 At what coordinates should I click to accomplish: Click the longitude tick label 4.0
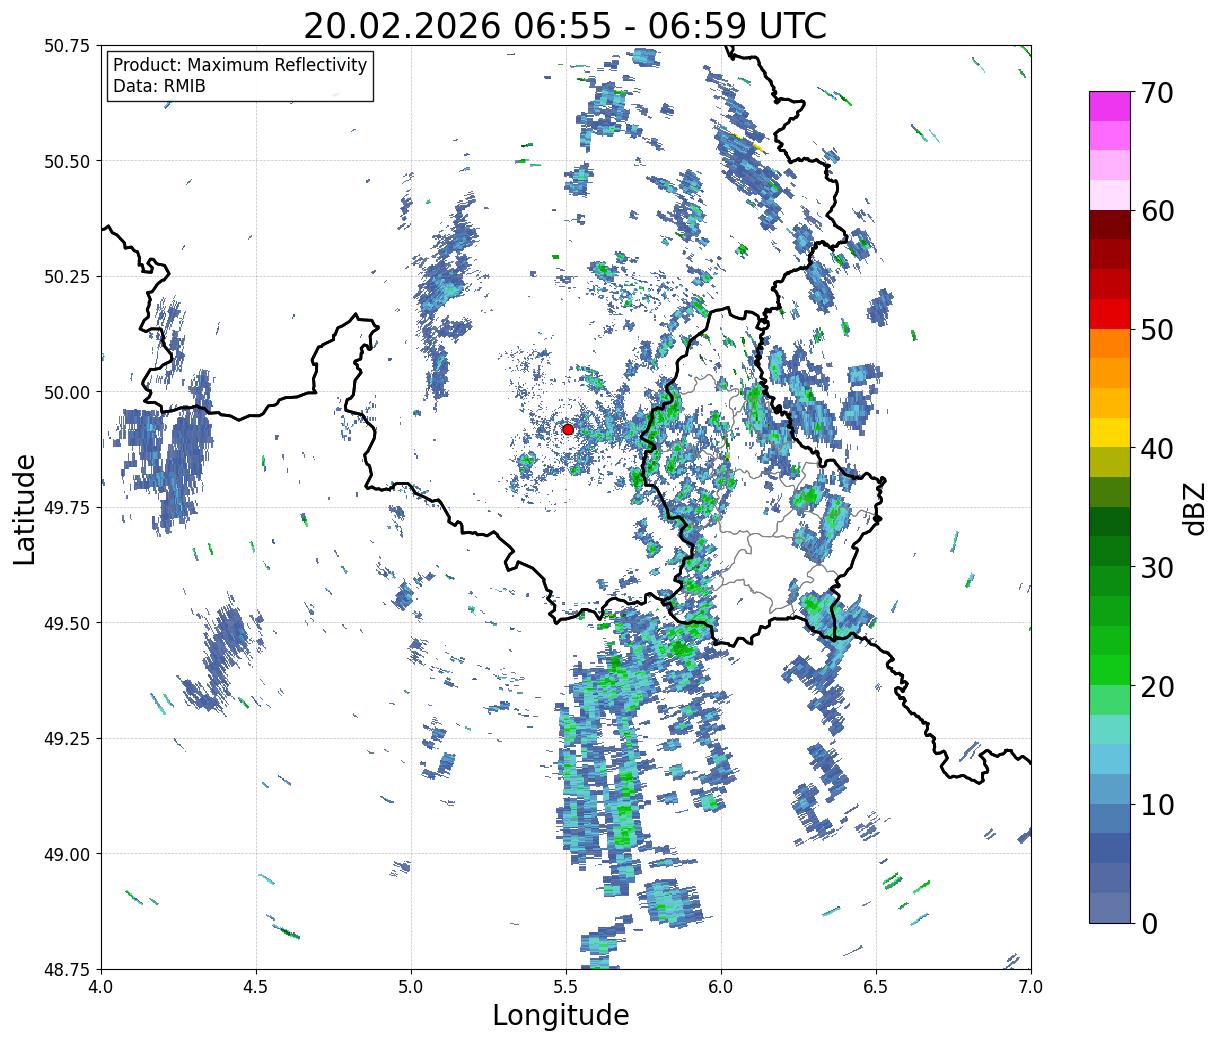pos(101,986)
